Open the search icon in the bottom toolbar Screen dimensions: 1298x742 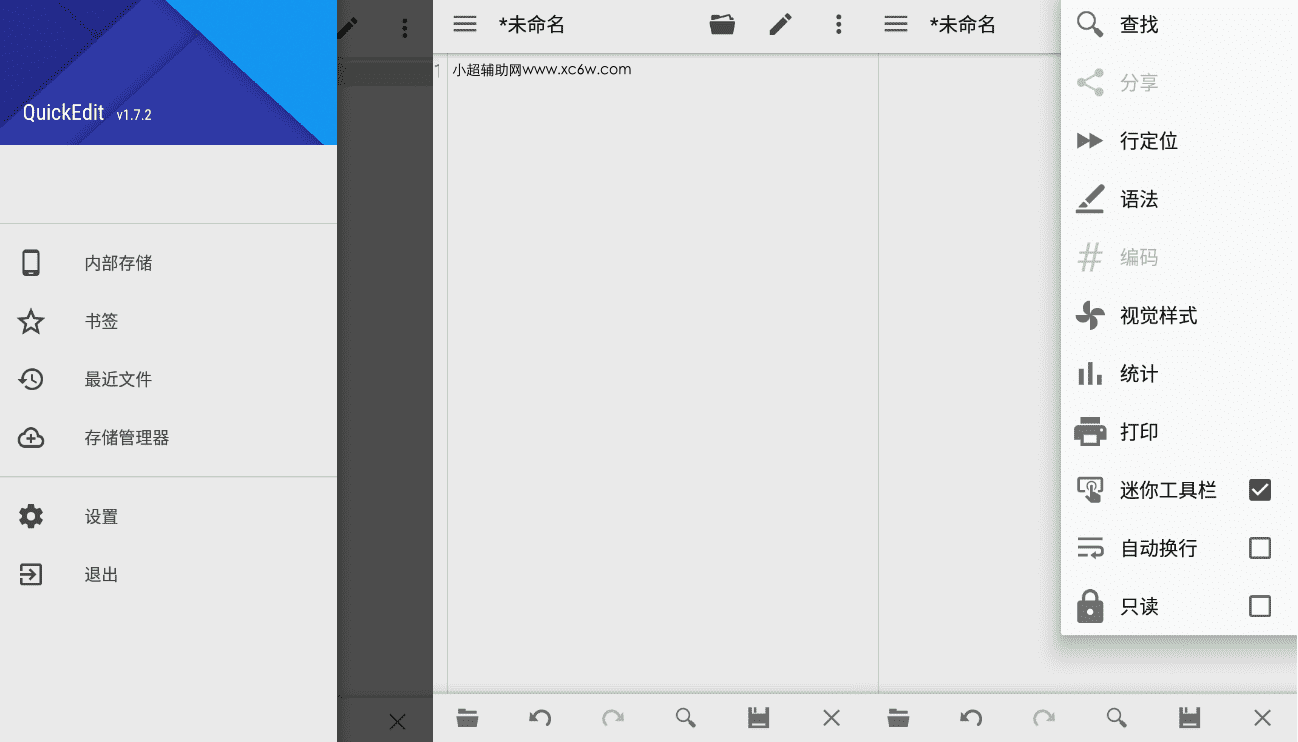[x=685, y=718]
